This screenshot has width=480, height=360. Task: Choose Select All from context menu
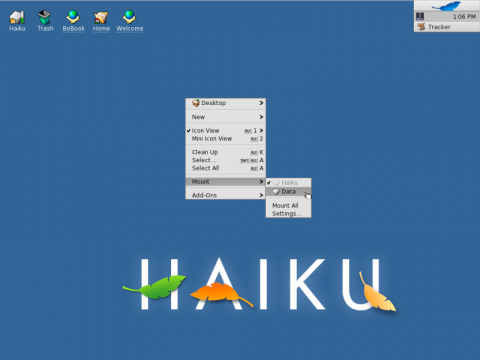(226, 168)
